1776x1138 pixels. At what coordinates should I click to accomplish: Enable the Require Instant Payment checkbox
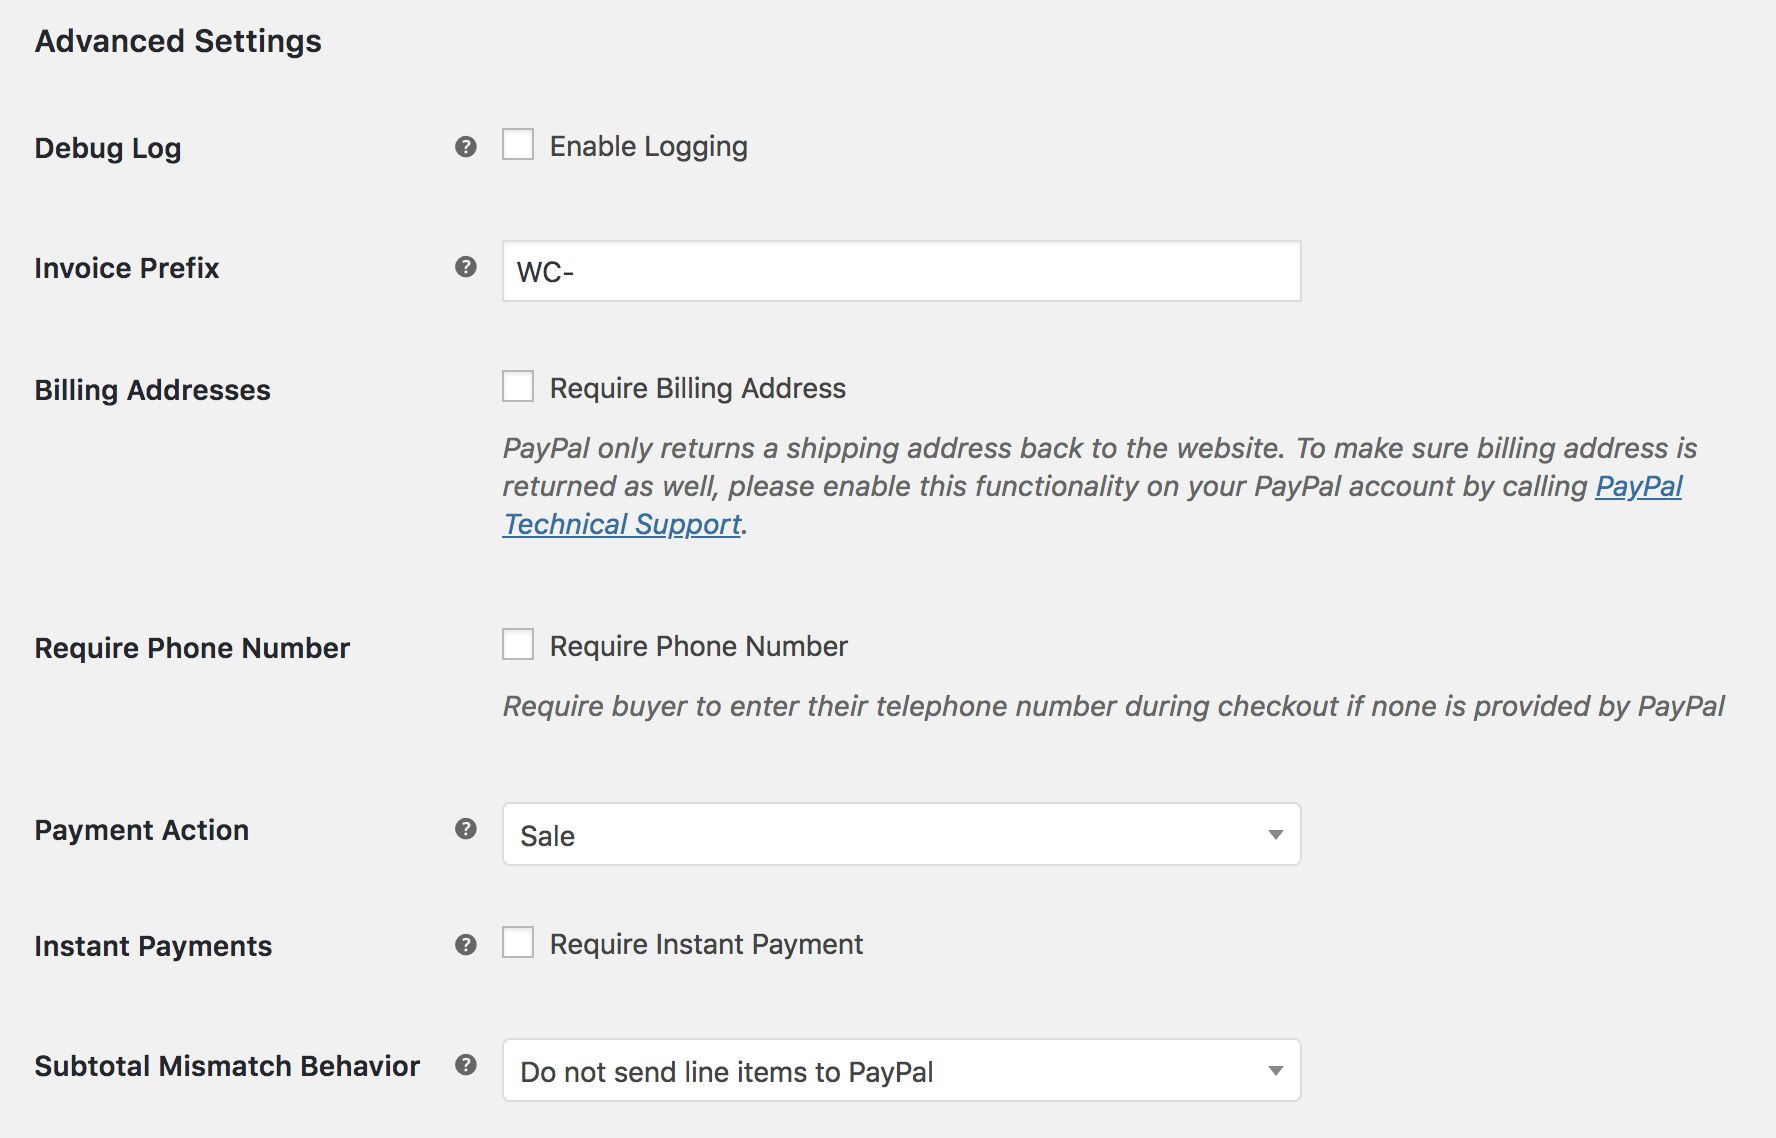518,941
